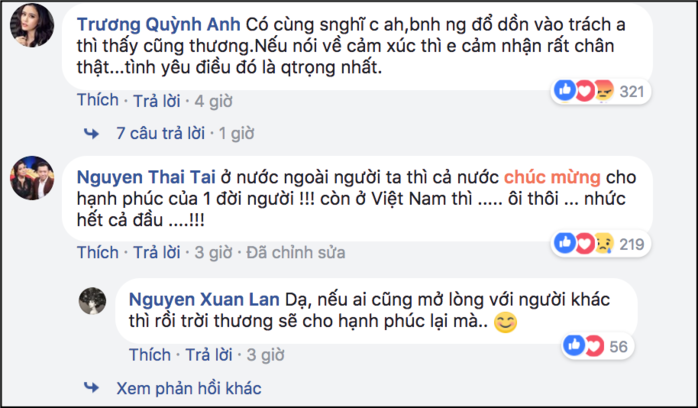Toggle Thích on Trương Quỳnh Anh's comment
The height and width of the screenshot is (408, 698).
click(98, 100)
